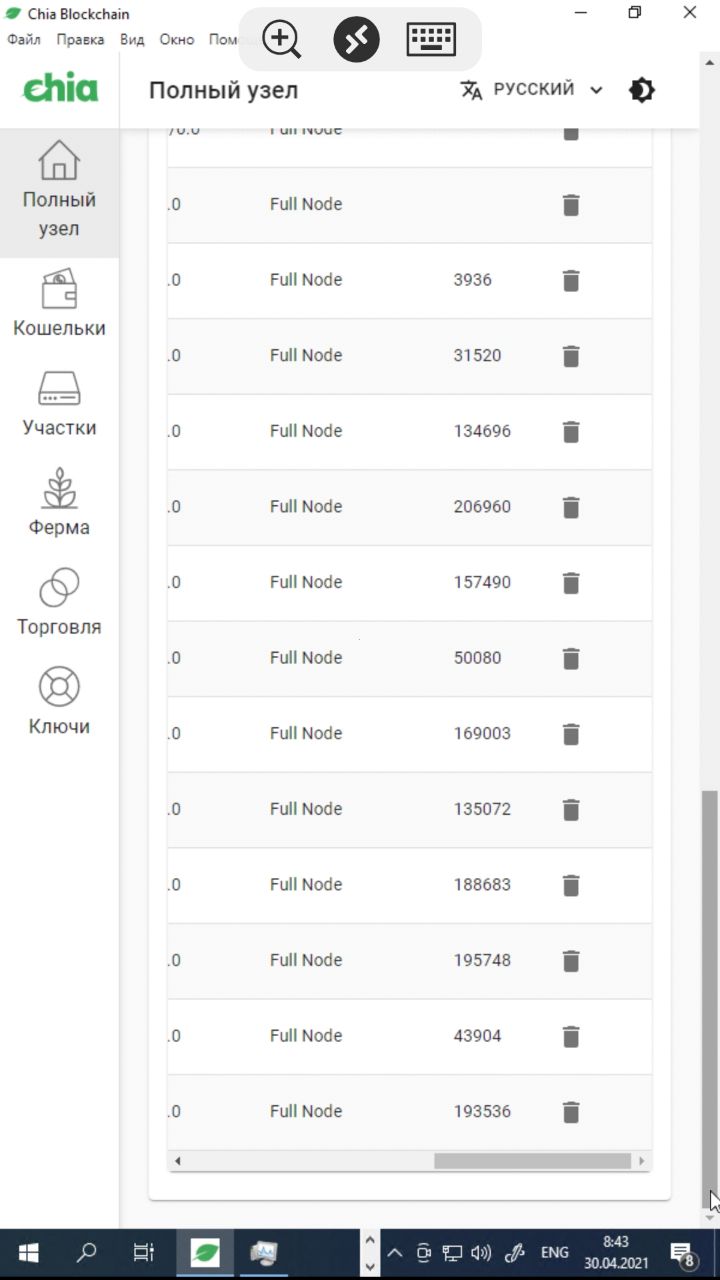720x1280 pixels.
Task: Open the РУССКИЙ language dropdown
Action: (532, 89)
